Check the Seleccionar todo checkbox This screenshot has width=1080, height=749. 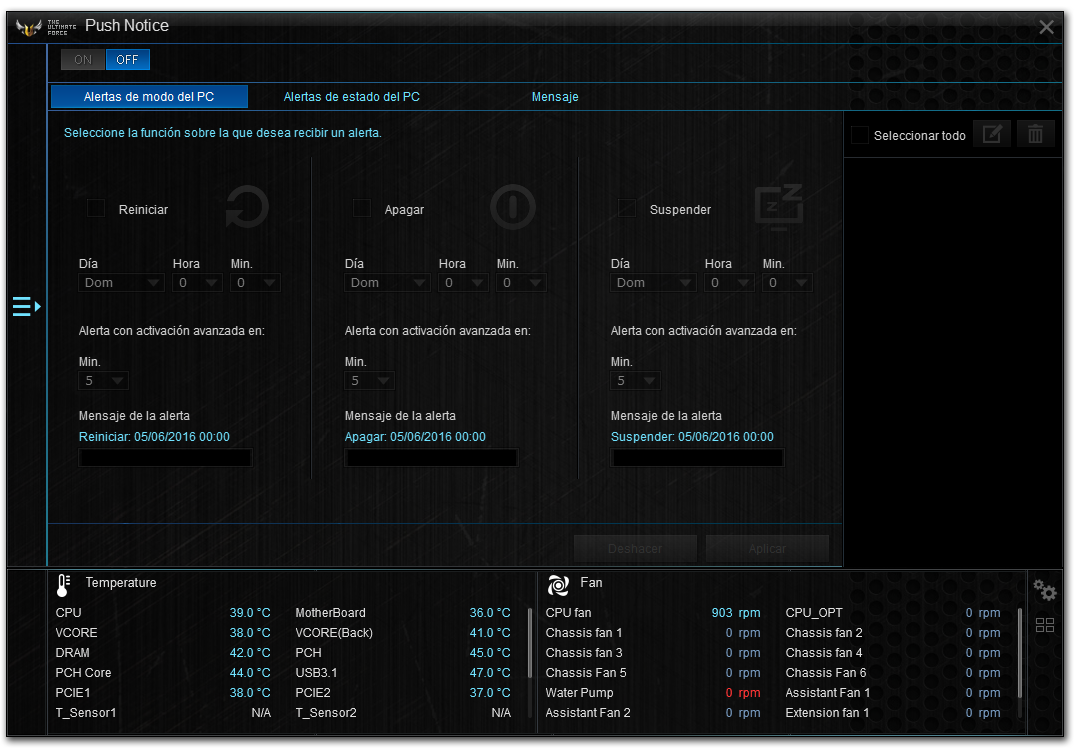point(860,135)
